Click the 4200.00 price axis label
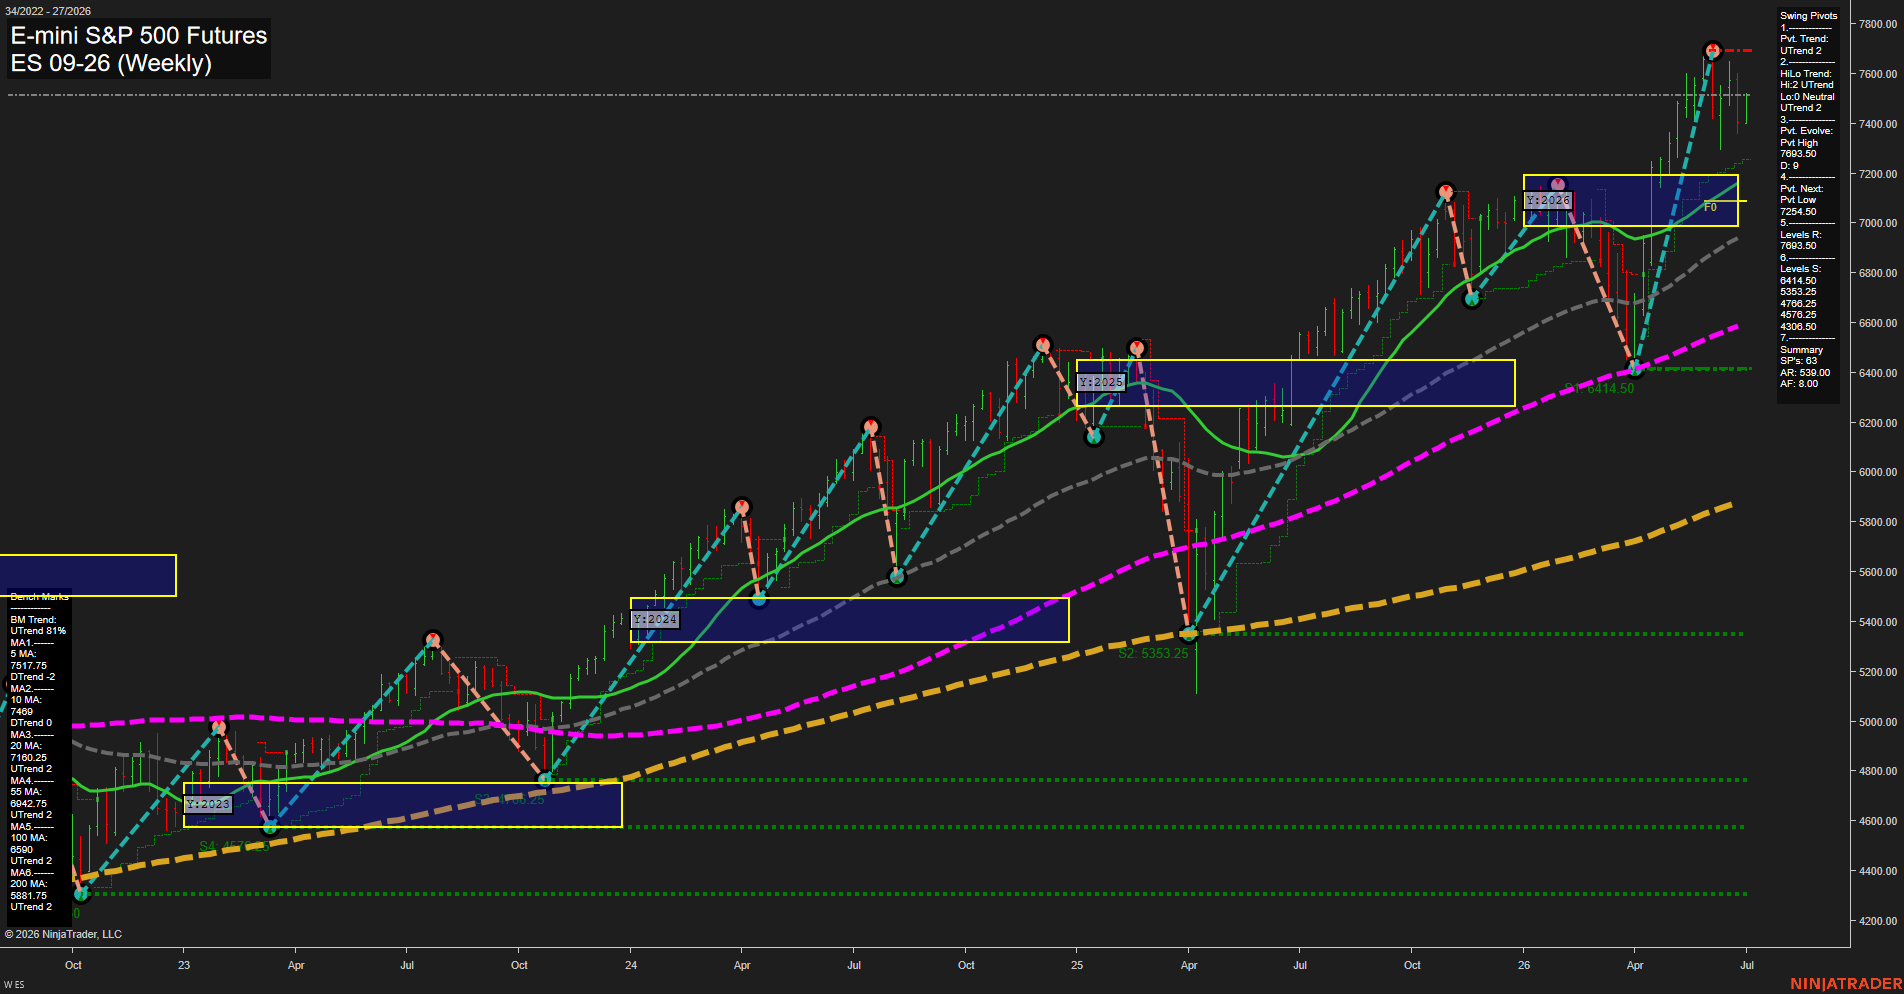1904x994 pixels. point(1878,921)
